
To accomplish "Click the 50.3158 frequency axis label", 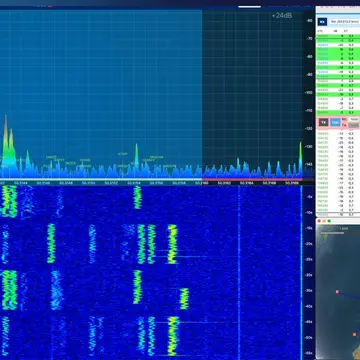I will [179, 183].
